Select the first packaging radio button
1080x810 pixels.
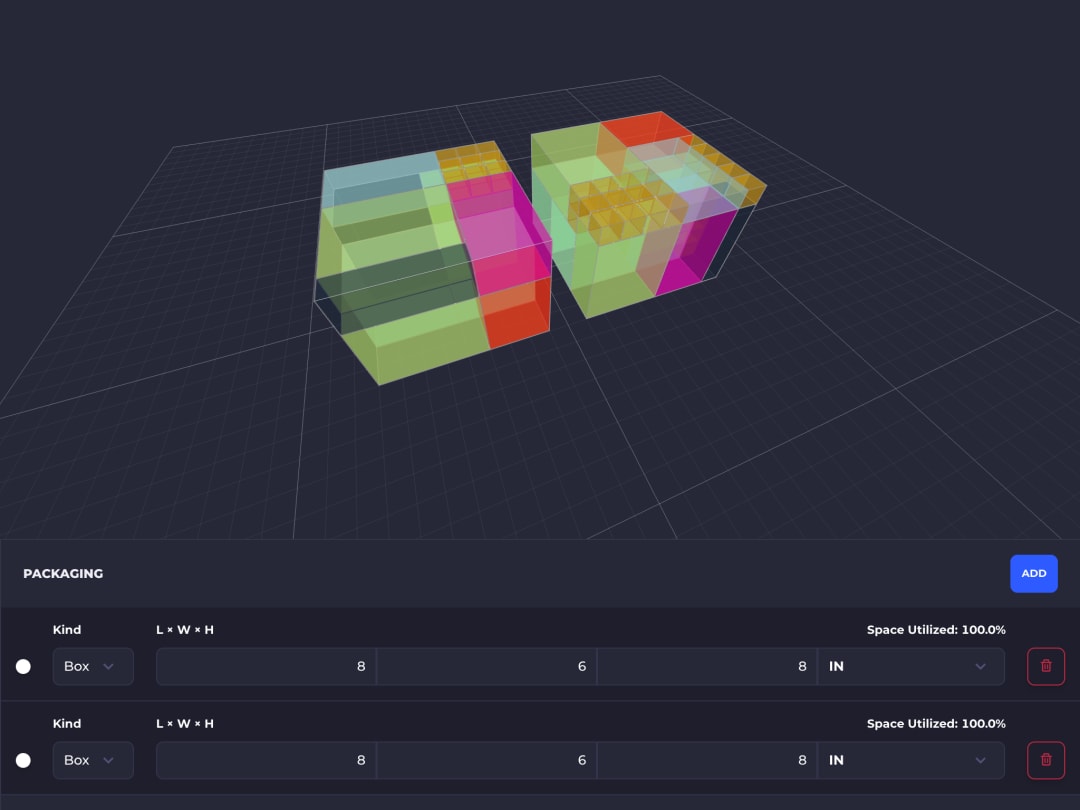tap(23, 666)
